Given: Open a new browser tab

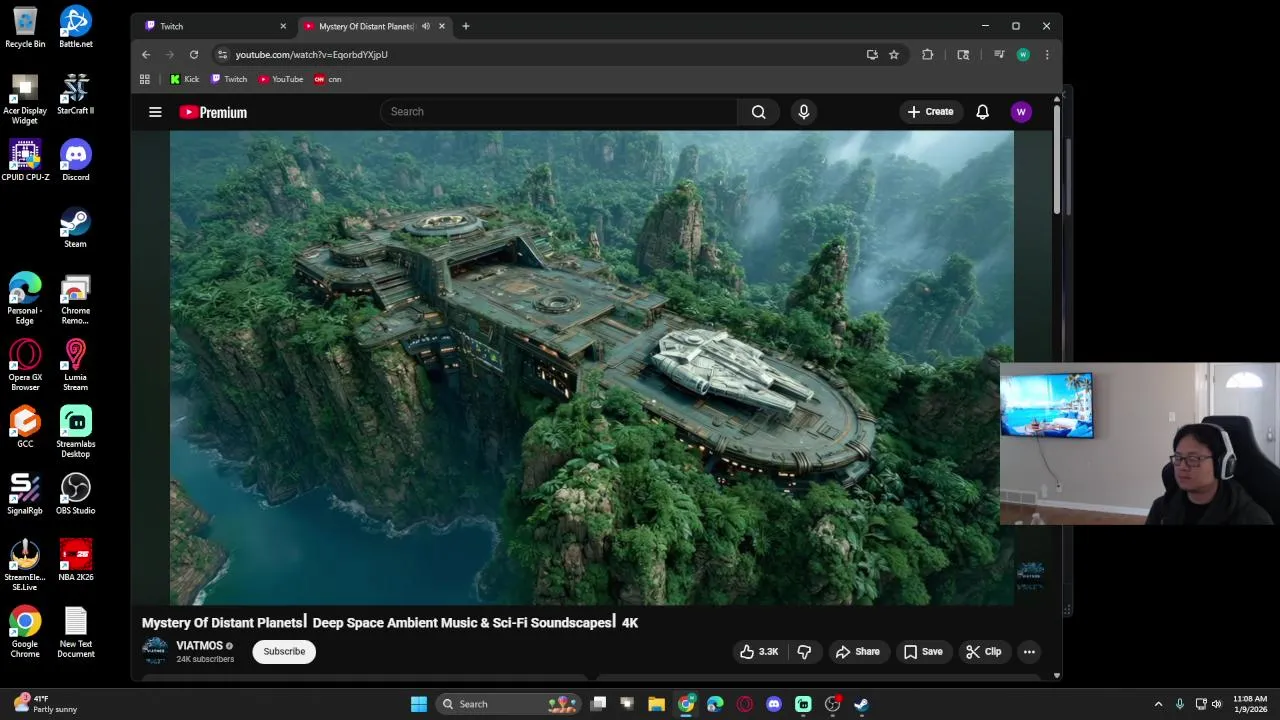Looking at the screenshot, I should point(466,26).
